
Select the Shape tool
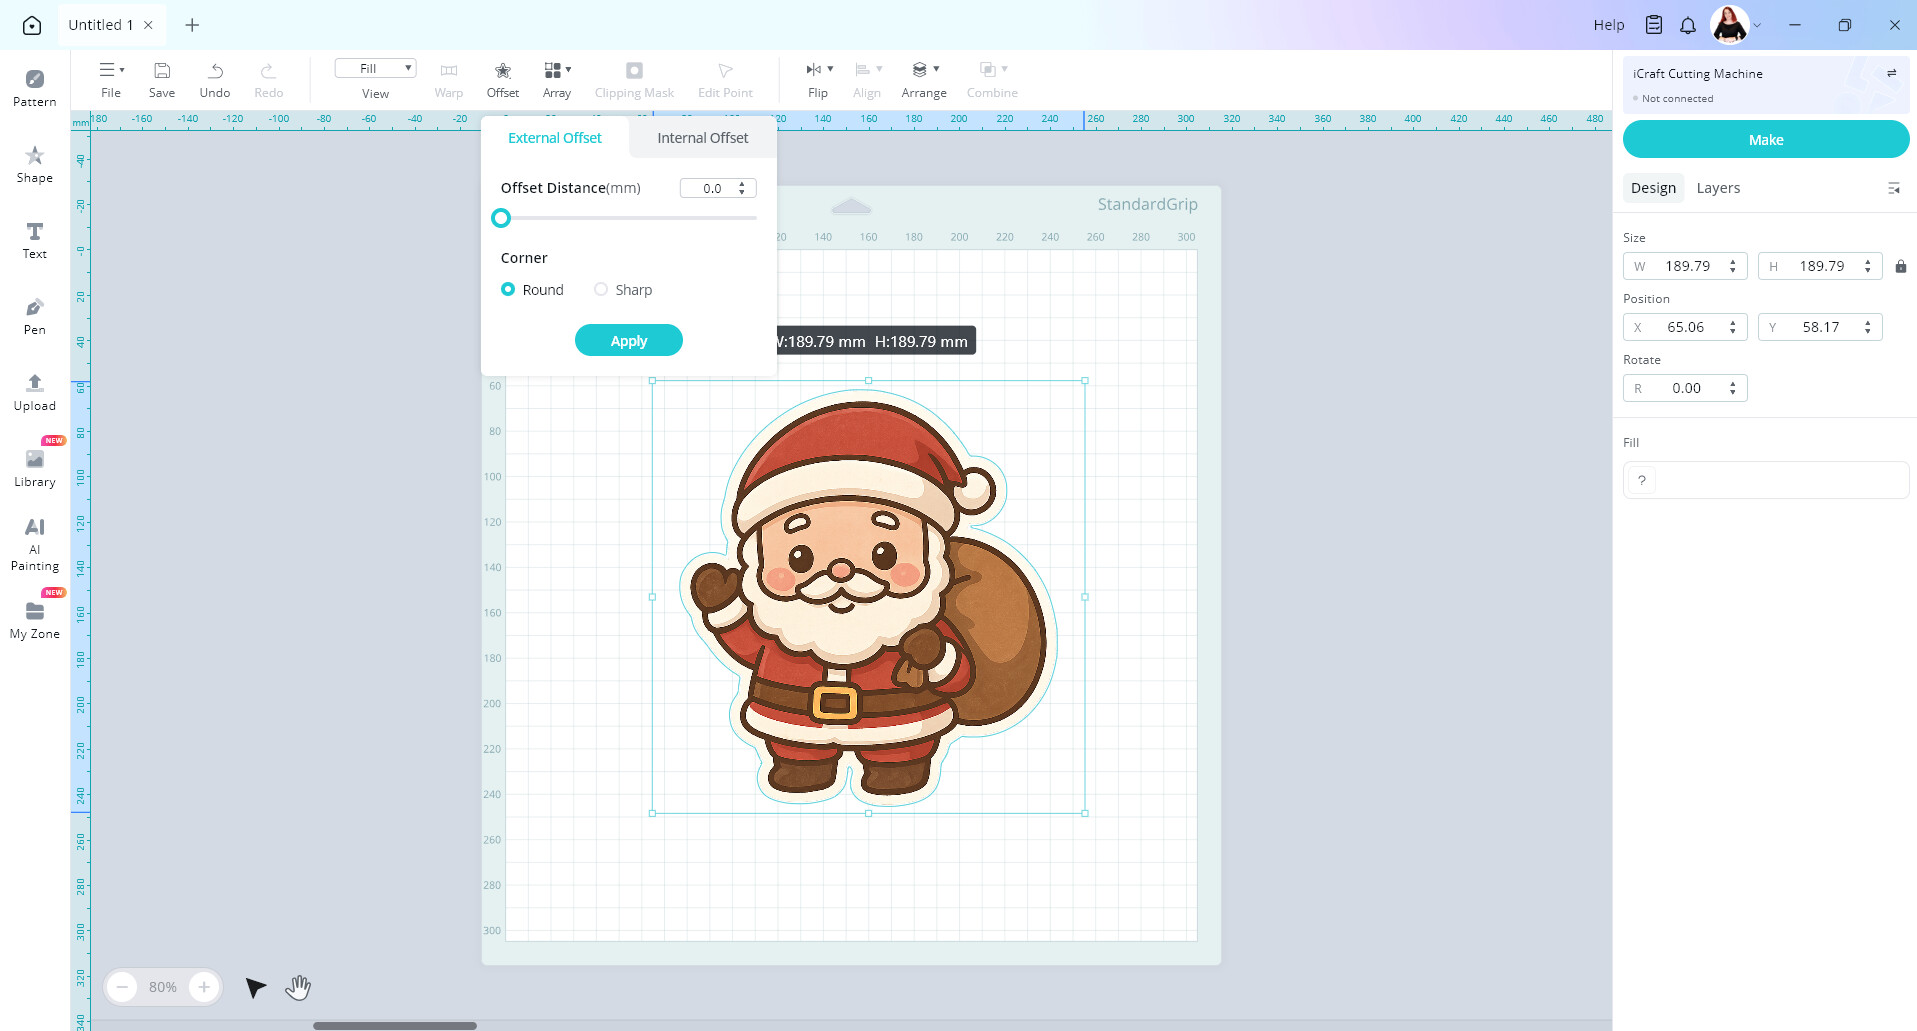(x=34, y=164)
